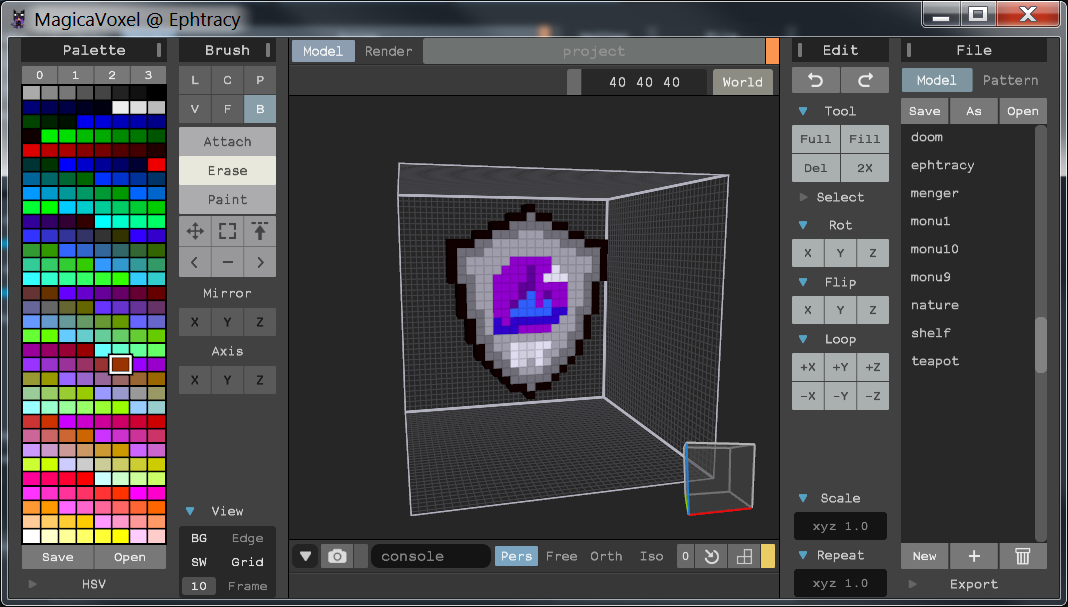Choose Attach brush action
Viewport: 1068px width, 607px height.
227,142
